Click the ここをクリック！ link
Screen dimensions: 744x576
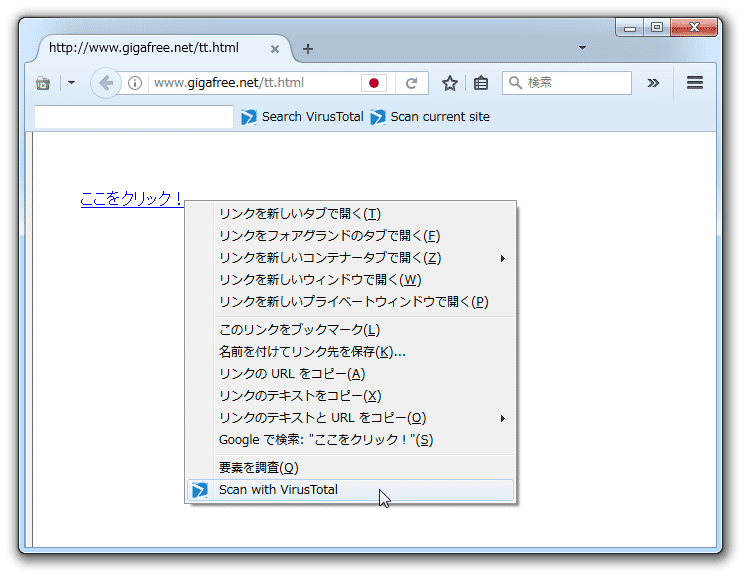coord(131,198)
